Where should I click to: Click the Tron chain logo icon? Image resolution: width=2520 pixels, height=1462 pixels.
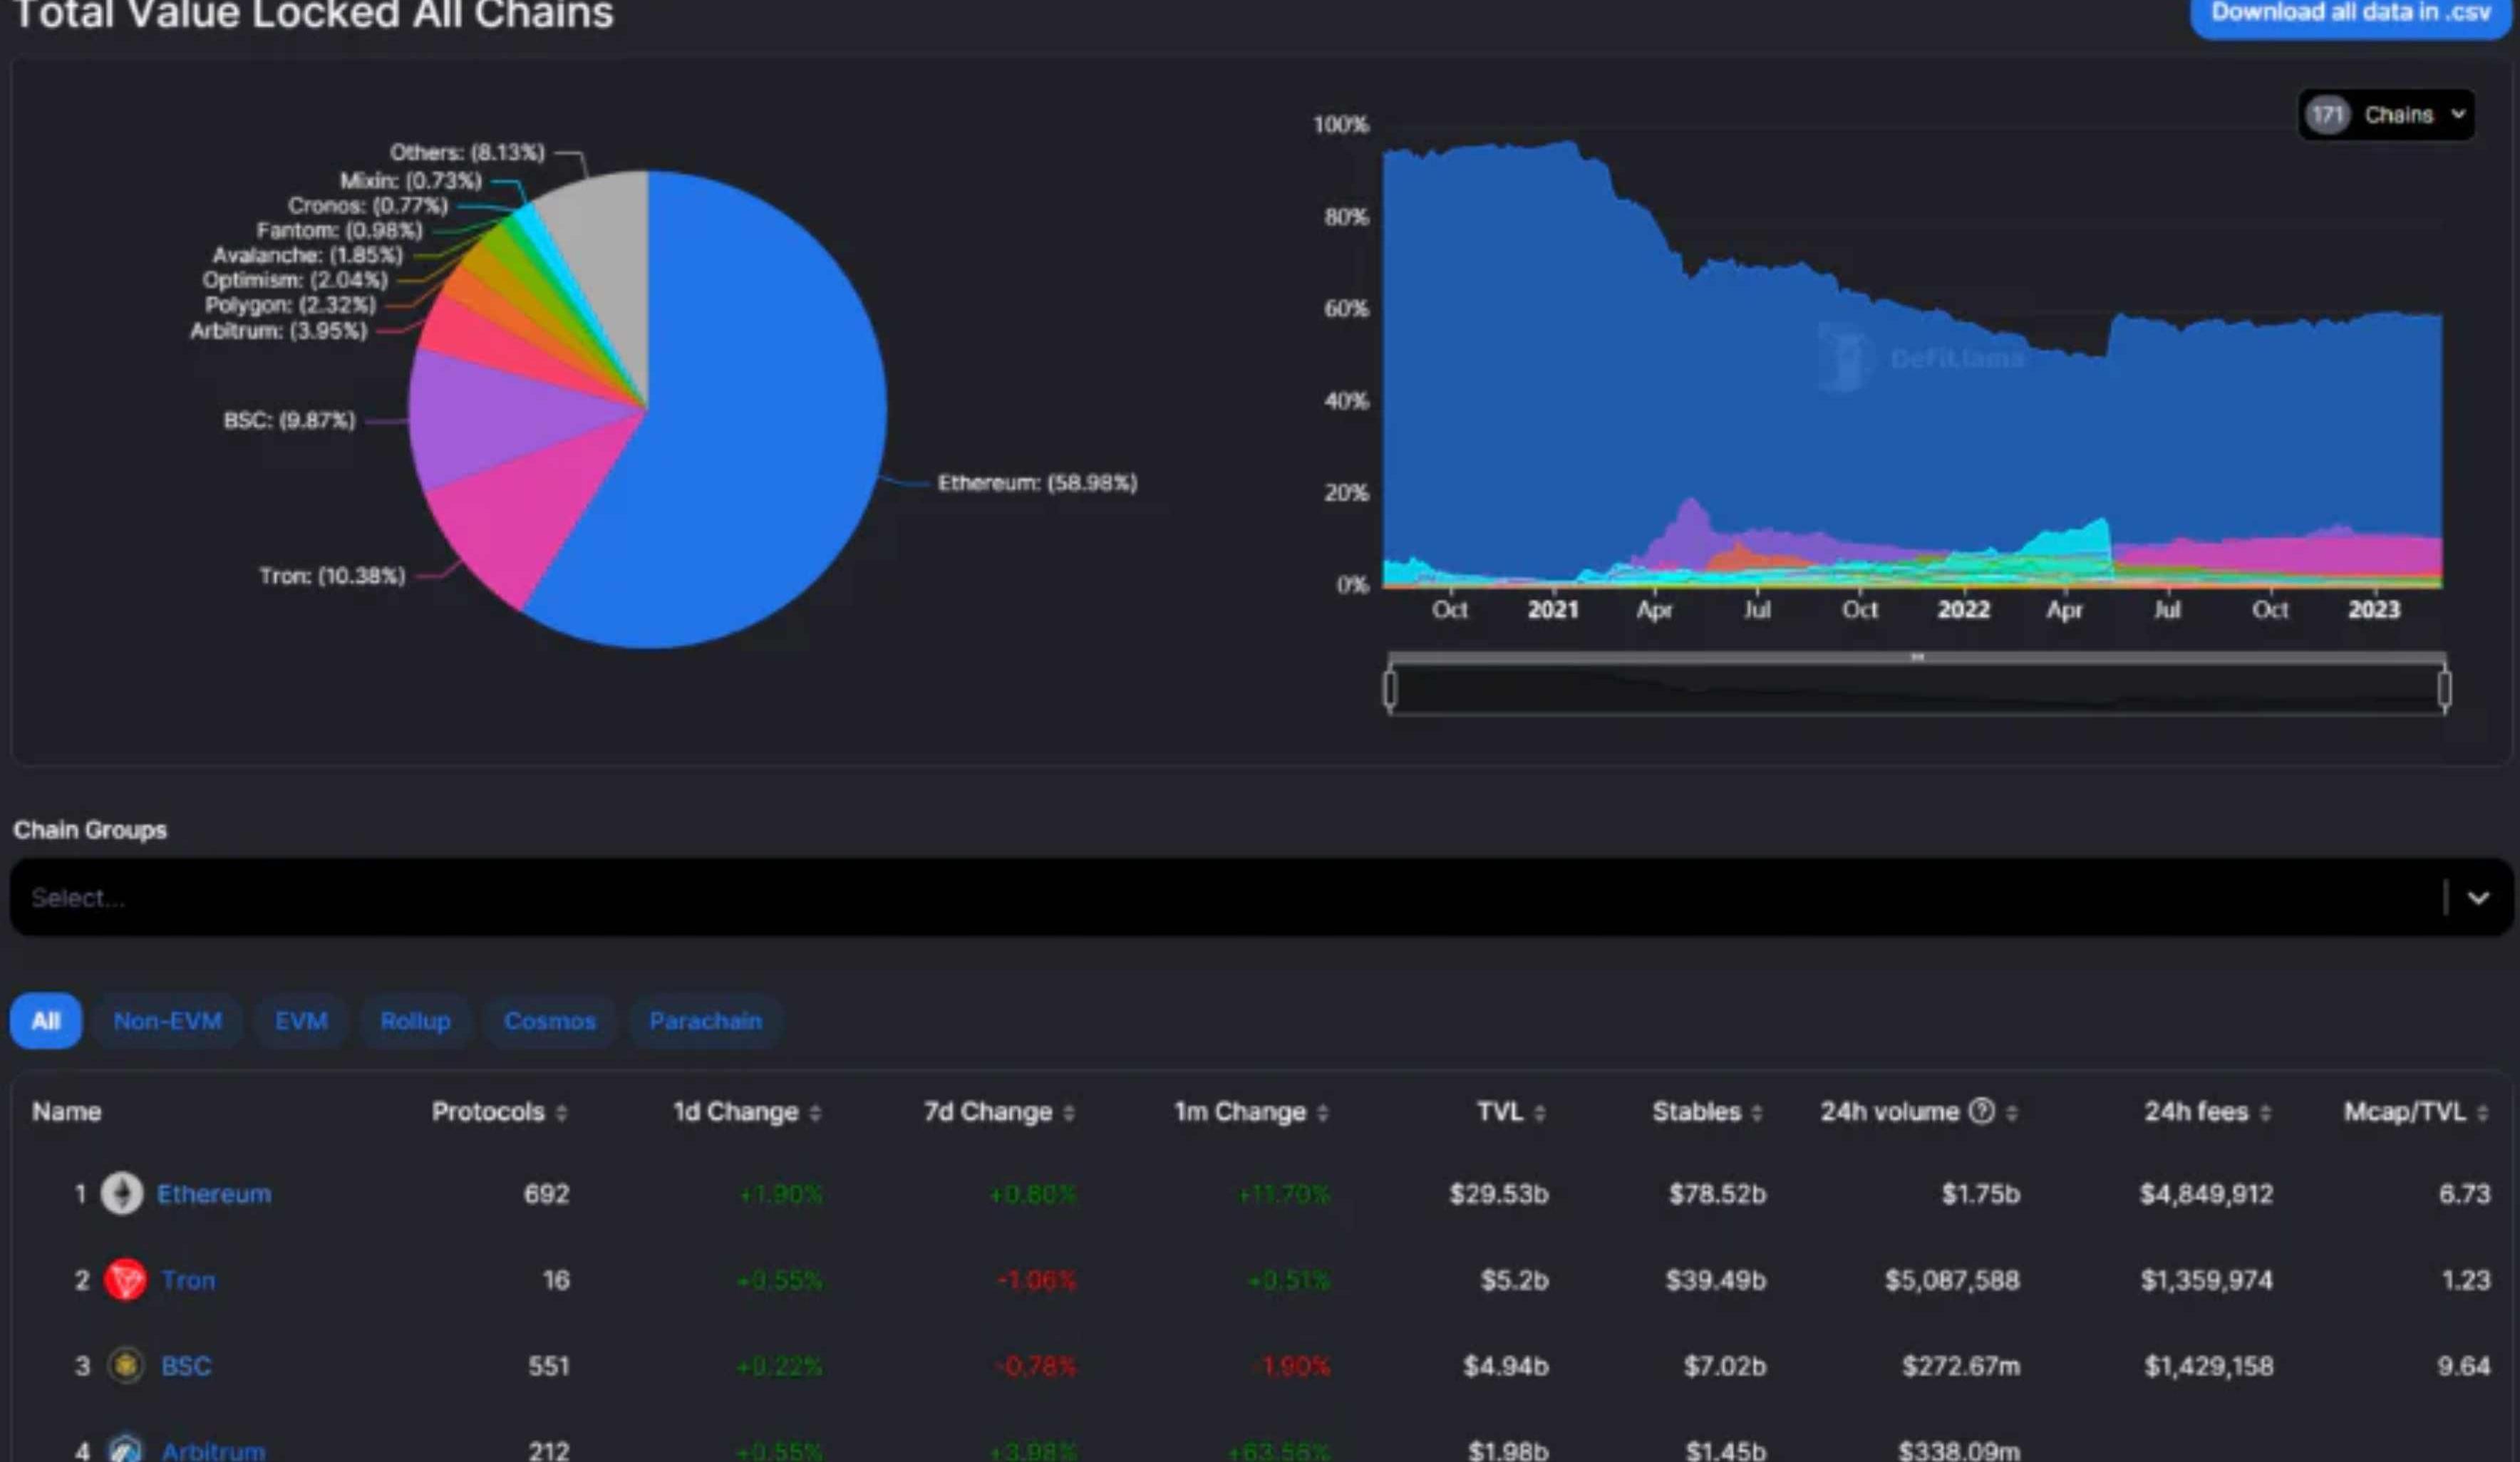click(125, 1279)
